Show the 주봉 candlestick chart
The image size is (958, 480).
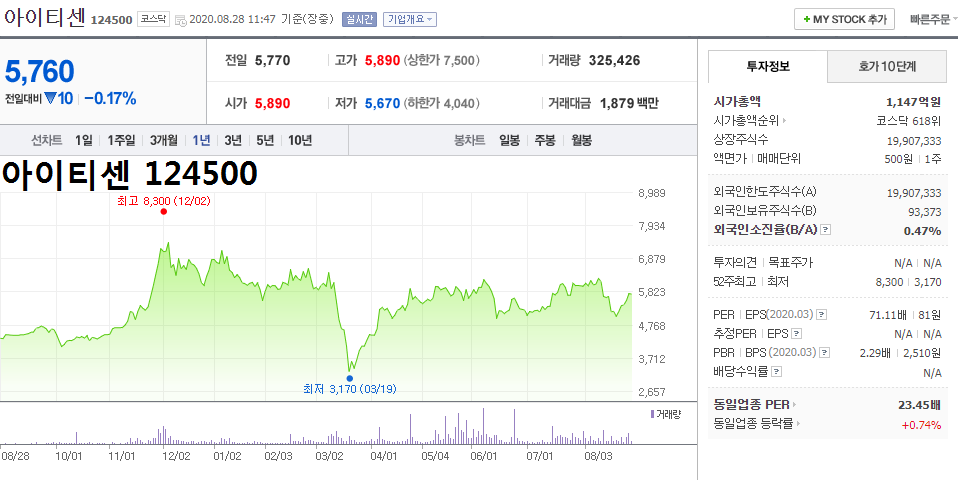click(544, 140)
